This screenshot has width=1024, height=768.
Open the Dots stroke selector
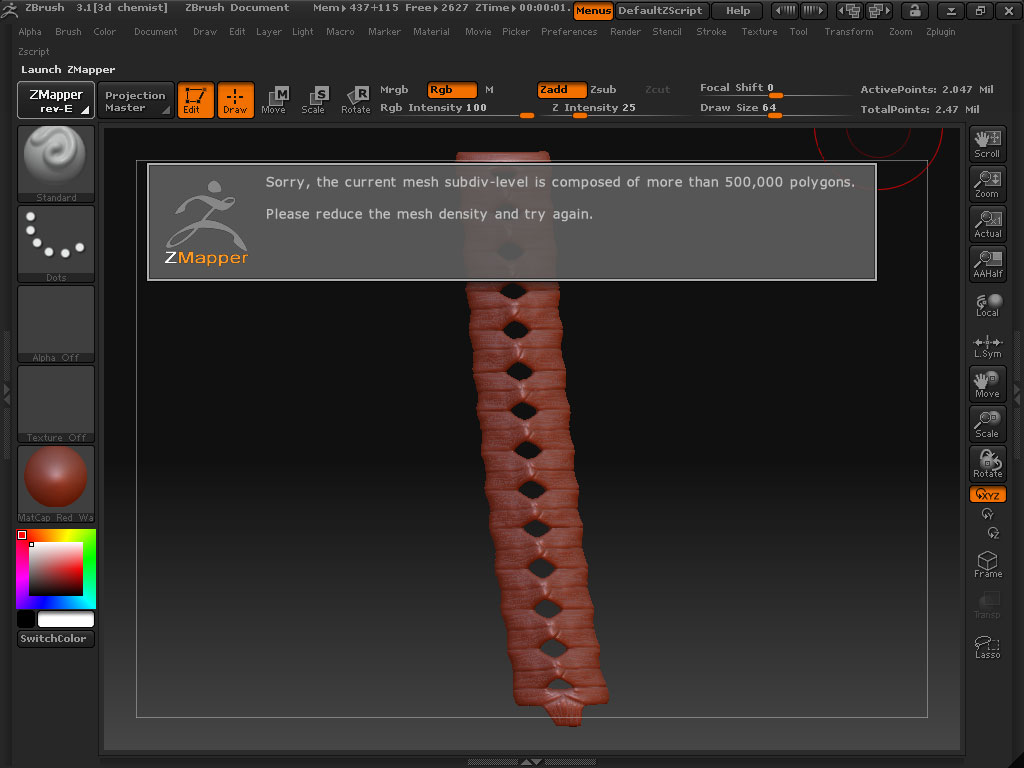pyautogui.click(x=56, y=244)
